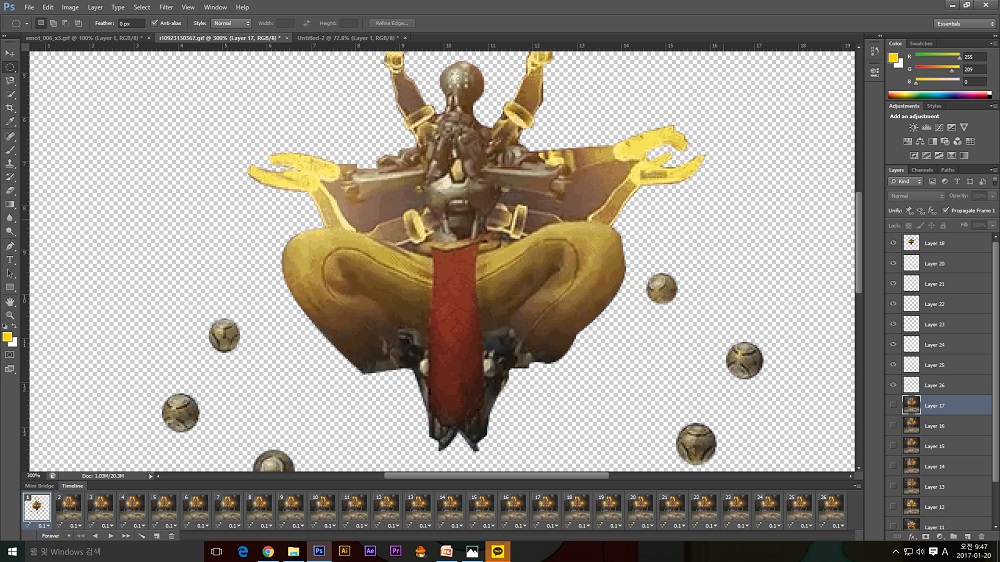Hide Layer 22 visibility eye
The image size is (1000, 562).
click(x=893, y=304)
